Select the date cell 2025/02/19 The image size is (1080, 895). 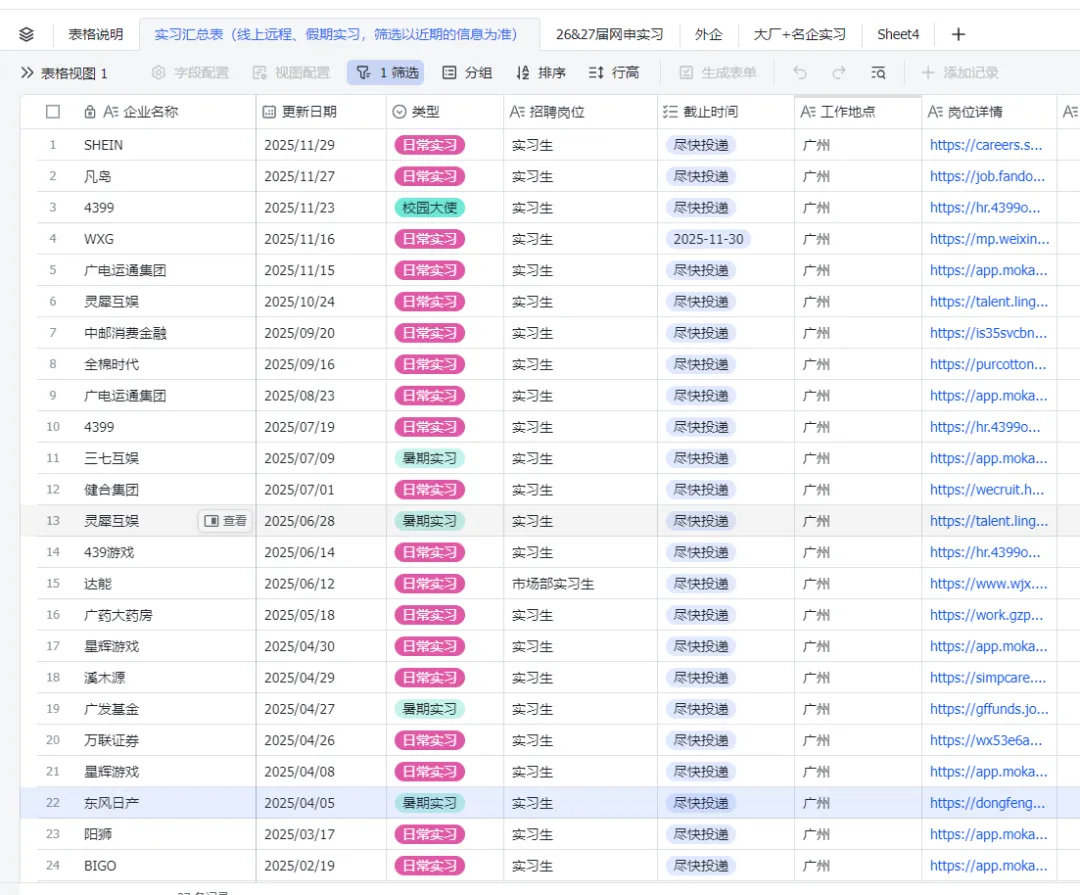point(321,865)
